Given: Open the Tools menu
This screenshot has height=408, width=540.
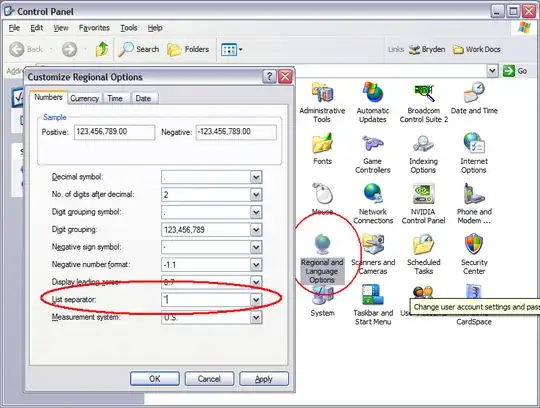Looking at the screenshot, I should [129, 28].
